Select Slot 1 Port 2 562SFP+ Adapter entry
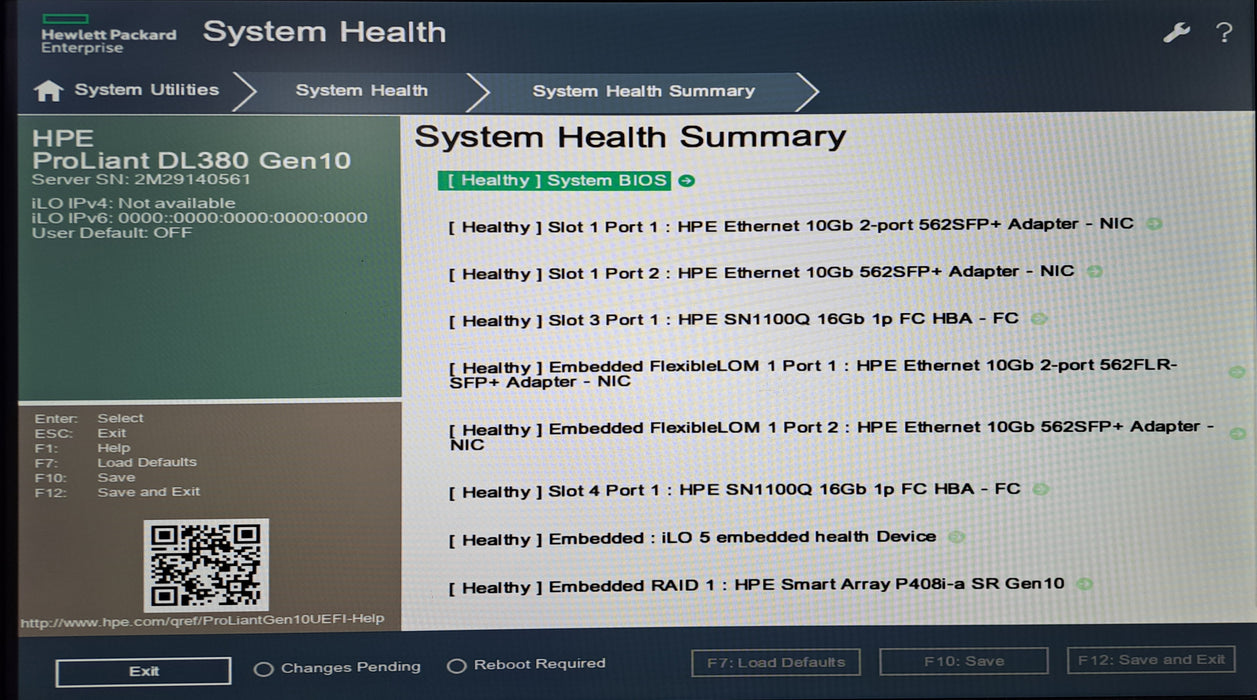The width and height of the screenshot is (1257, 700). (761, 272)
